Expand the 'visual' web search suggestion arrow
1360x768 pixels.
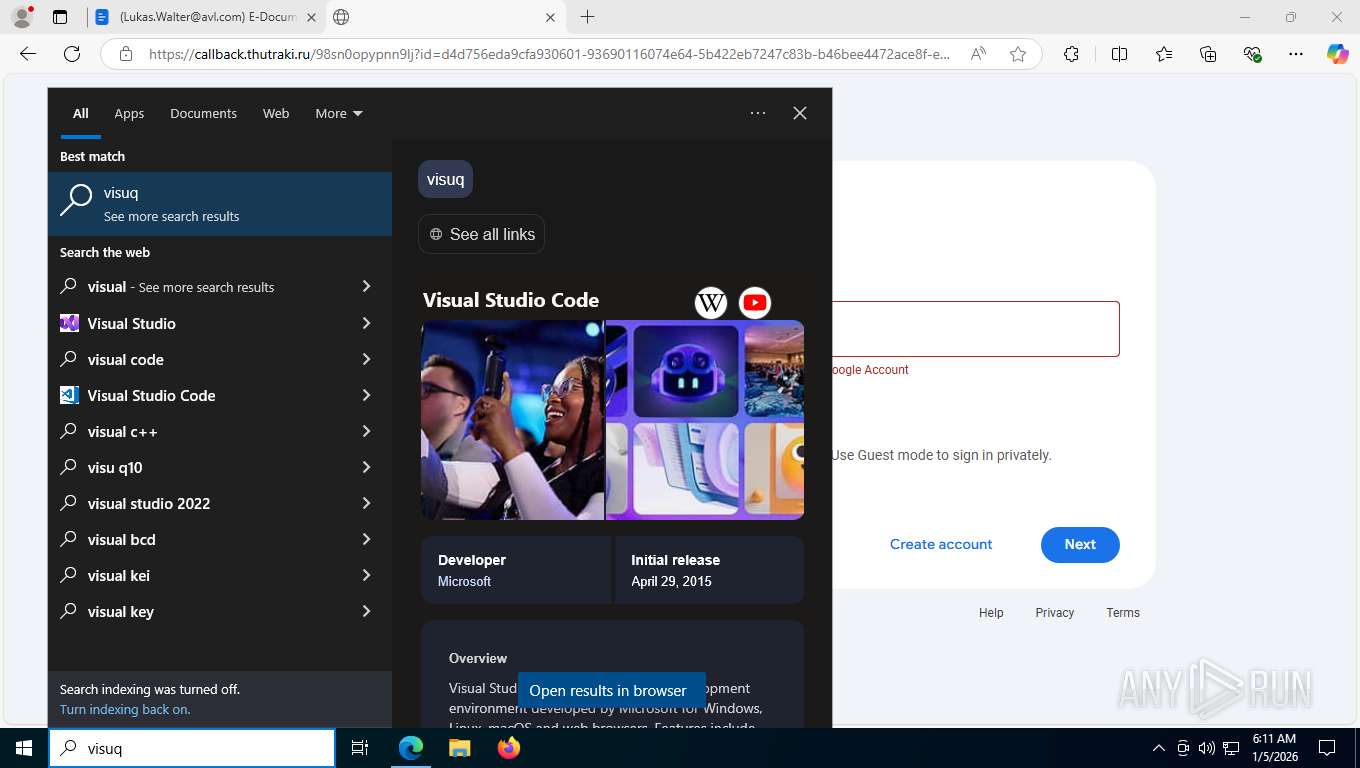click(x=366, y=287)
